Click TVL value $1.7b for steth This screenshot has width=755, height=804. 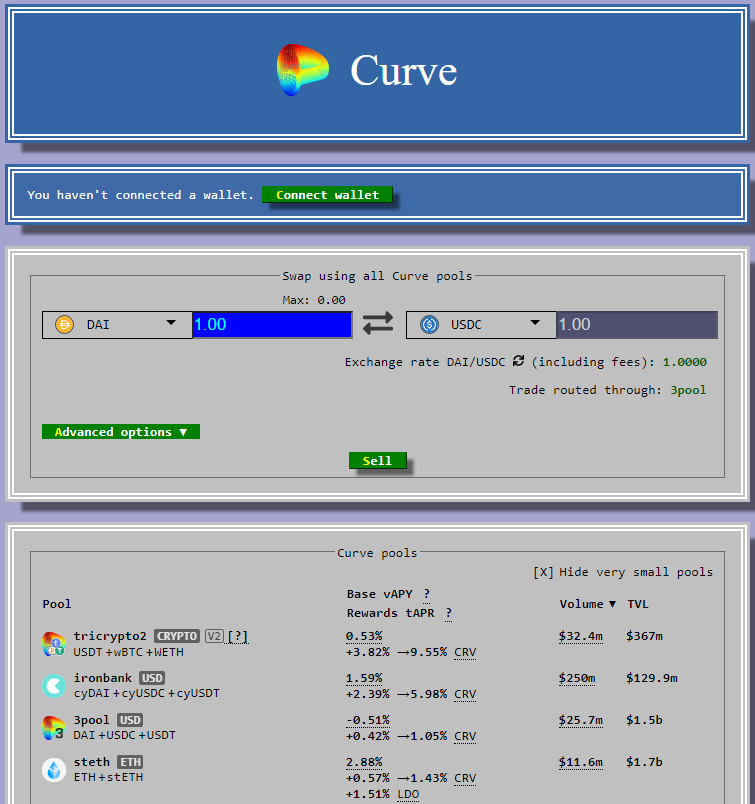click(644, 762)
